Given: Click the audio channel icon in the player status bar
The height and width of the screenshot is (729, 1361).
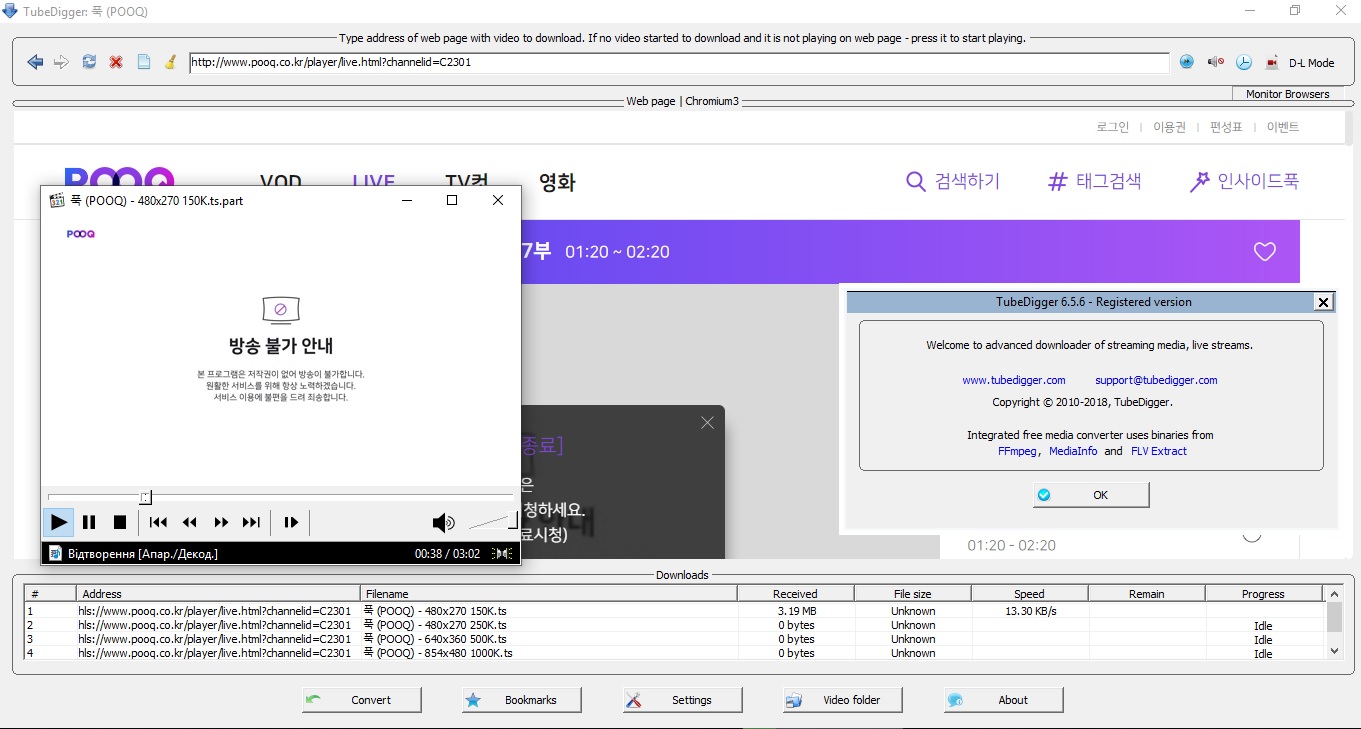Looking at the screenshot, I should pos(503,554).
